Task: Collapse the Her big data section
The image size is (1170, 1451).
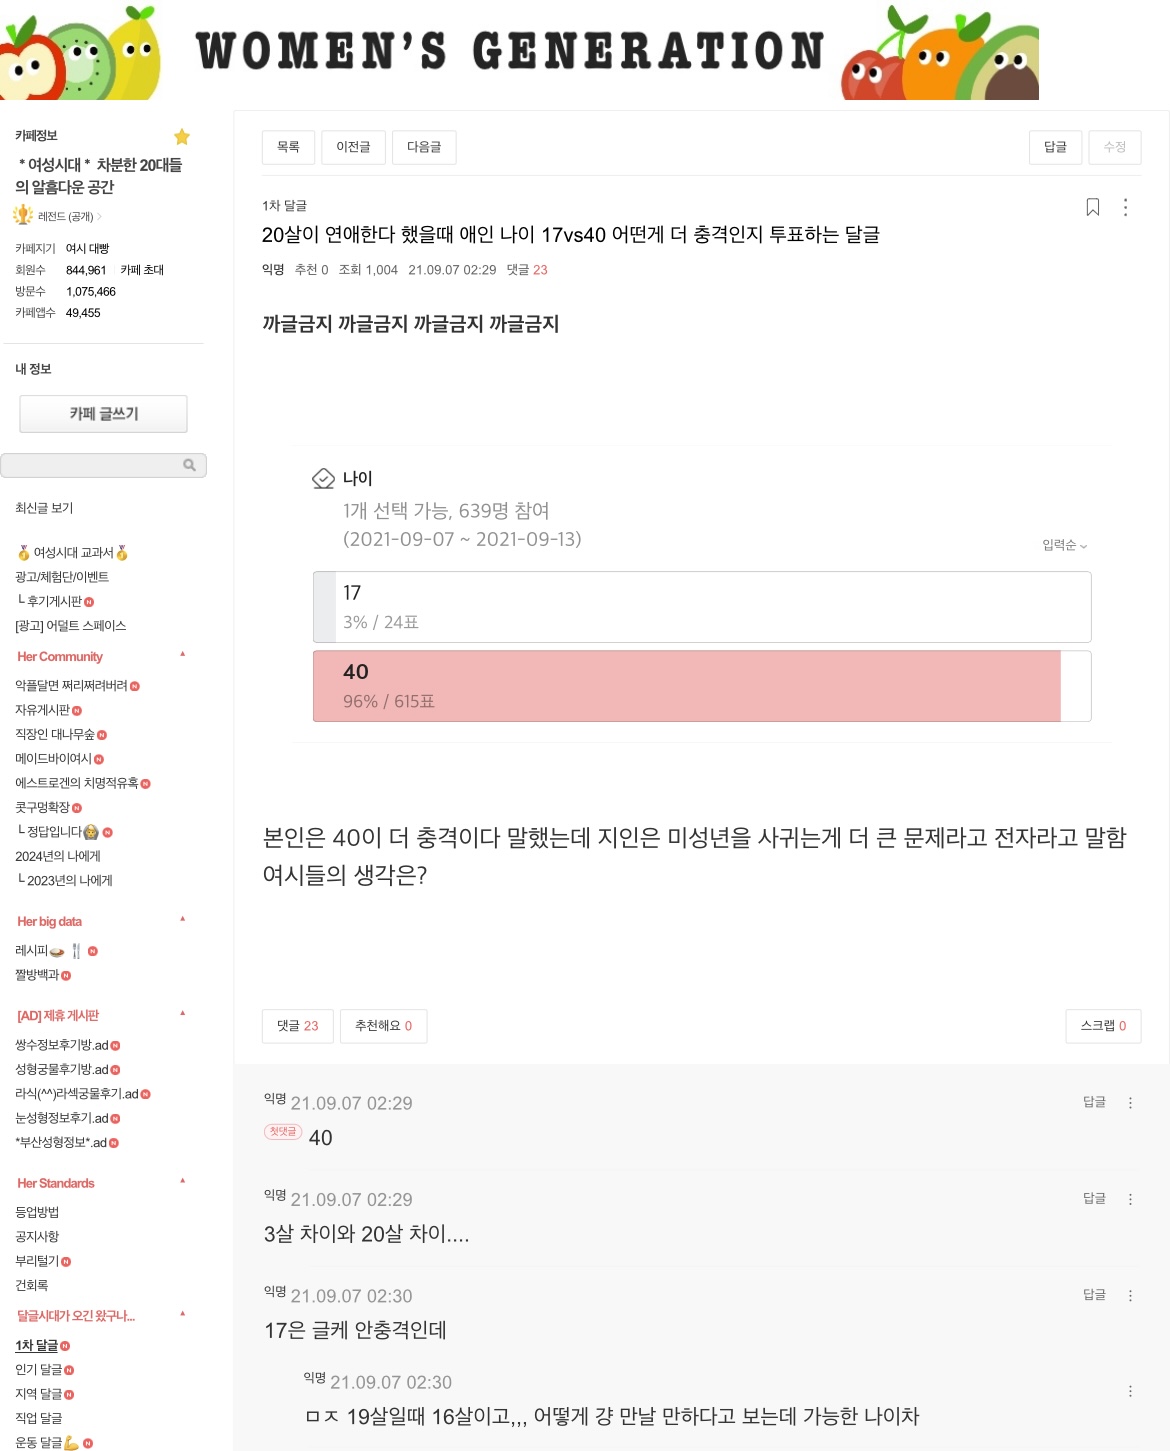Action: tap(183, 920)
